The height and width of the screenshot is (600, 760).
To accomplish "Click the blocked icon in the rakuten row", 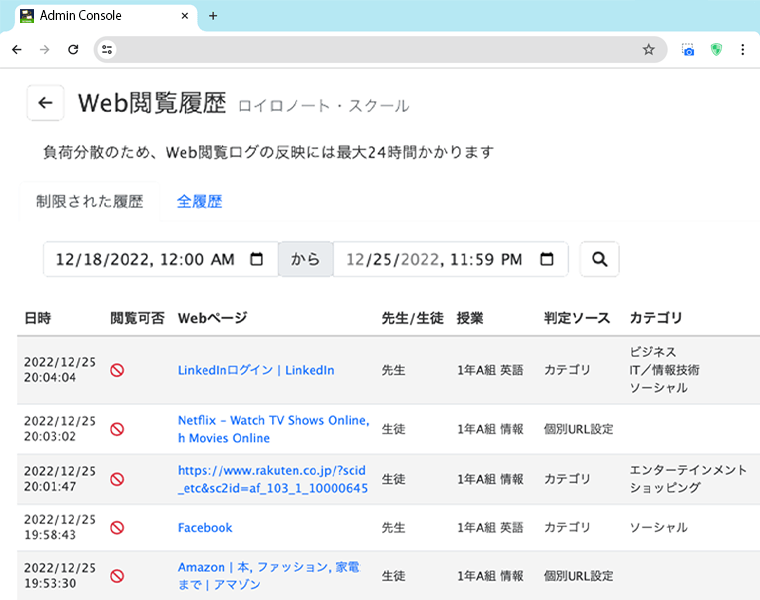I will point(117,479).
